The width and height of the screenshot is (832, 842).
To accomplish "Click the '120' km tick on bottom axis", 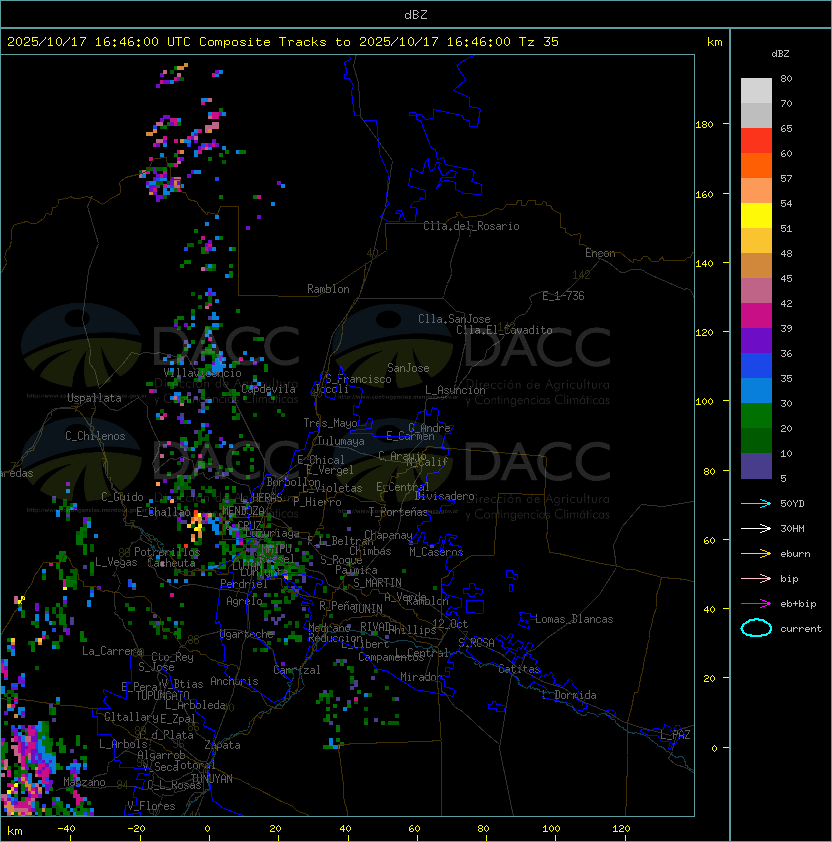I will coord(621,829).
